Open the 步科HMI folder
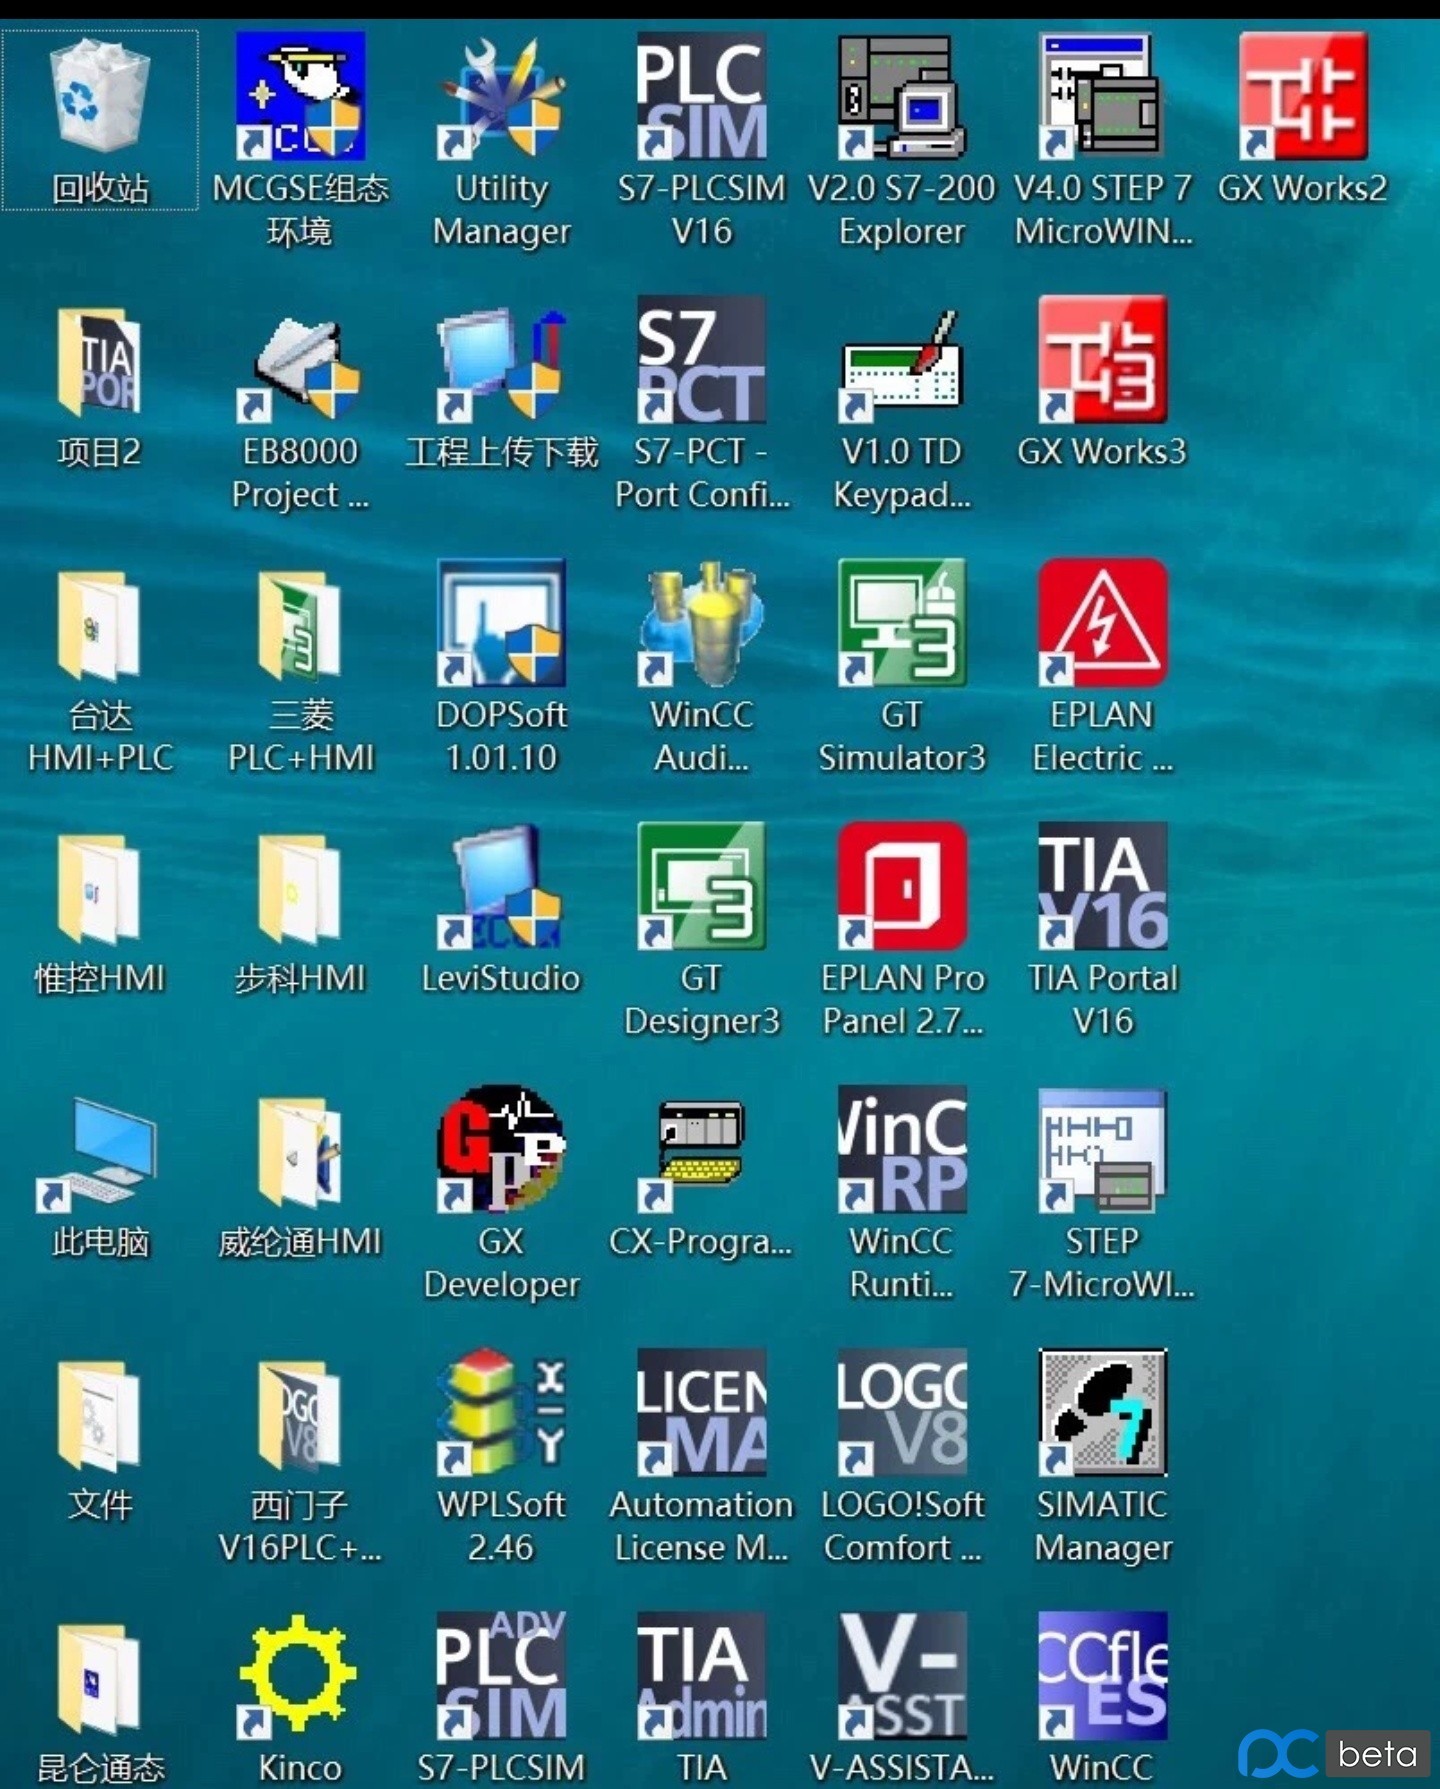 pos(300,889)
